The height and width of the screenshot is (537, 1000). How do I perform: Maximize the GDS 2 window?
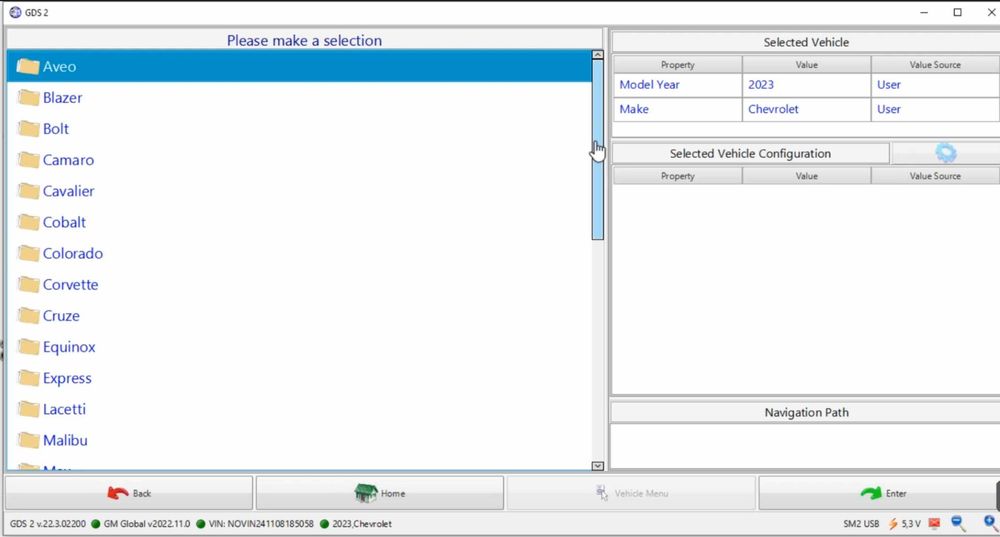957,12
